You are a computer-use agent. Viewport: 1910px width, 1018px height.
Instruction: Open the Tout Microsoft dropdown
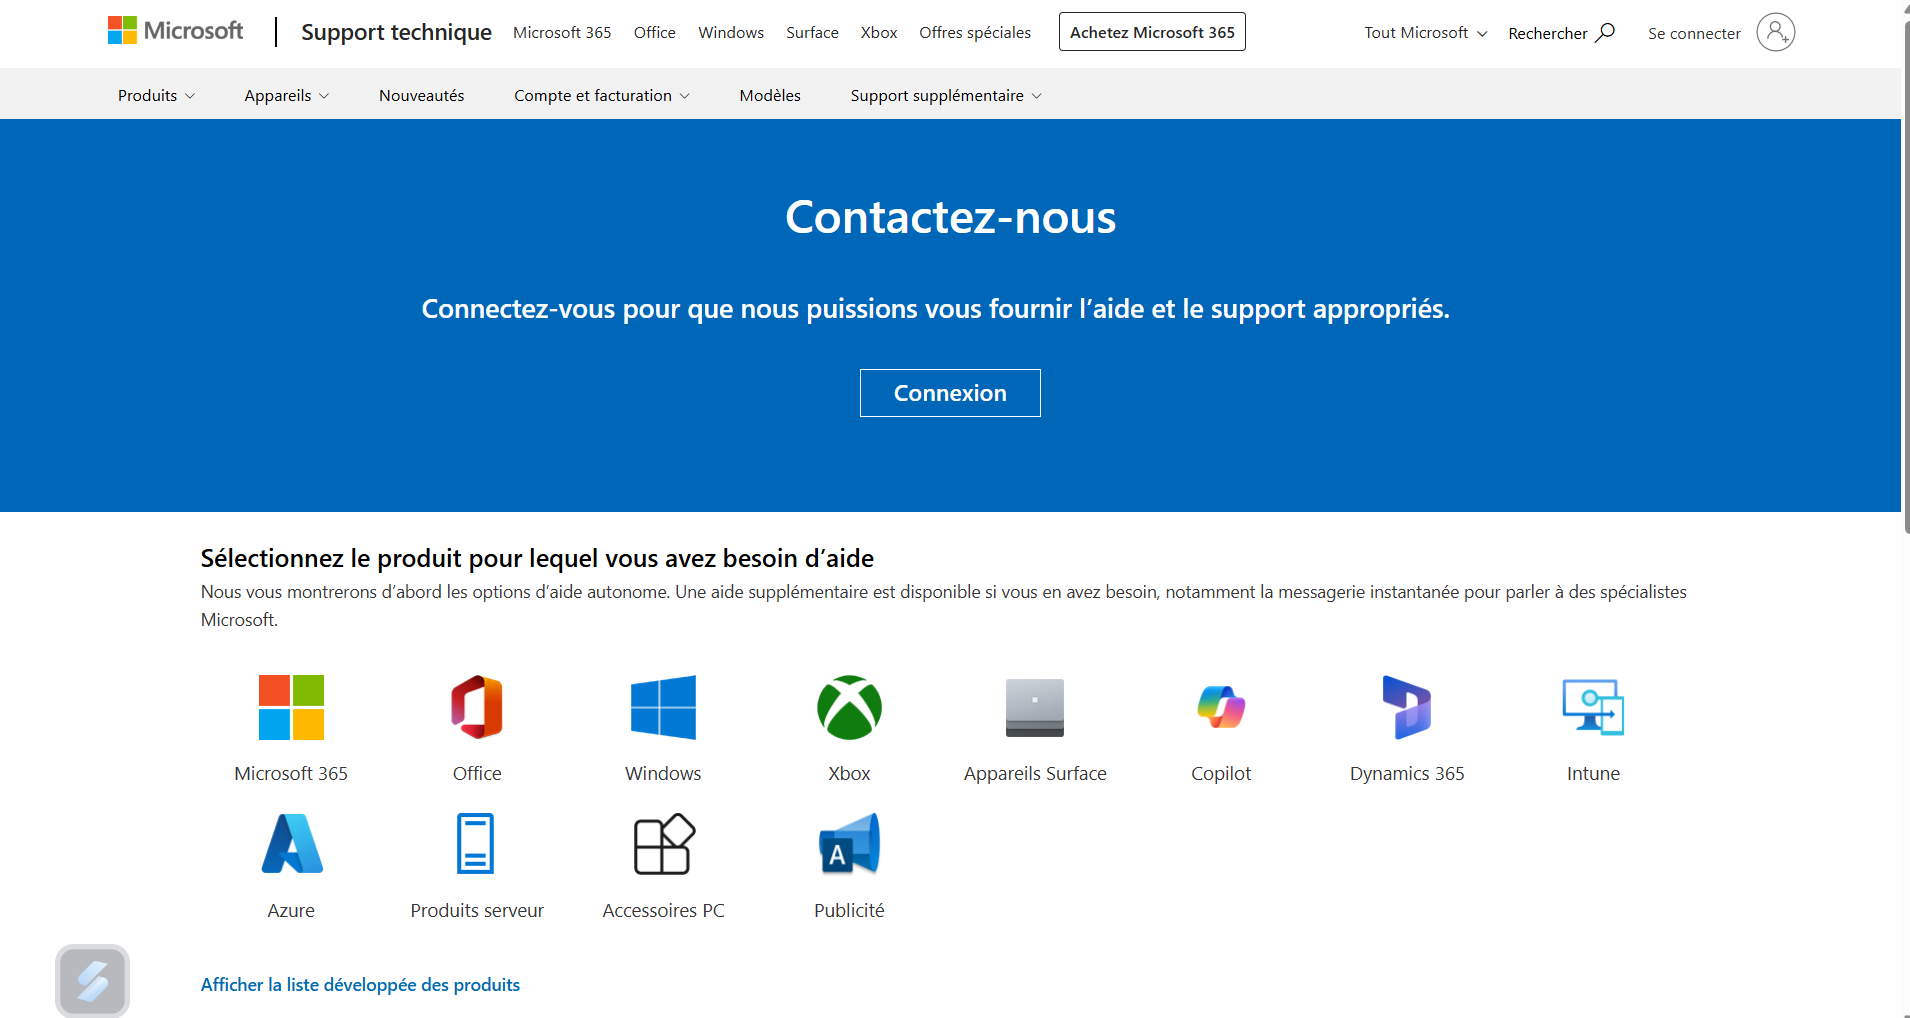coord(1425,33)
